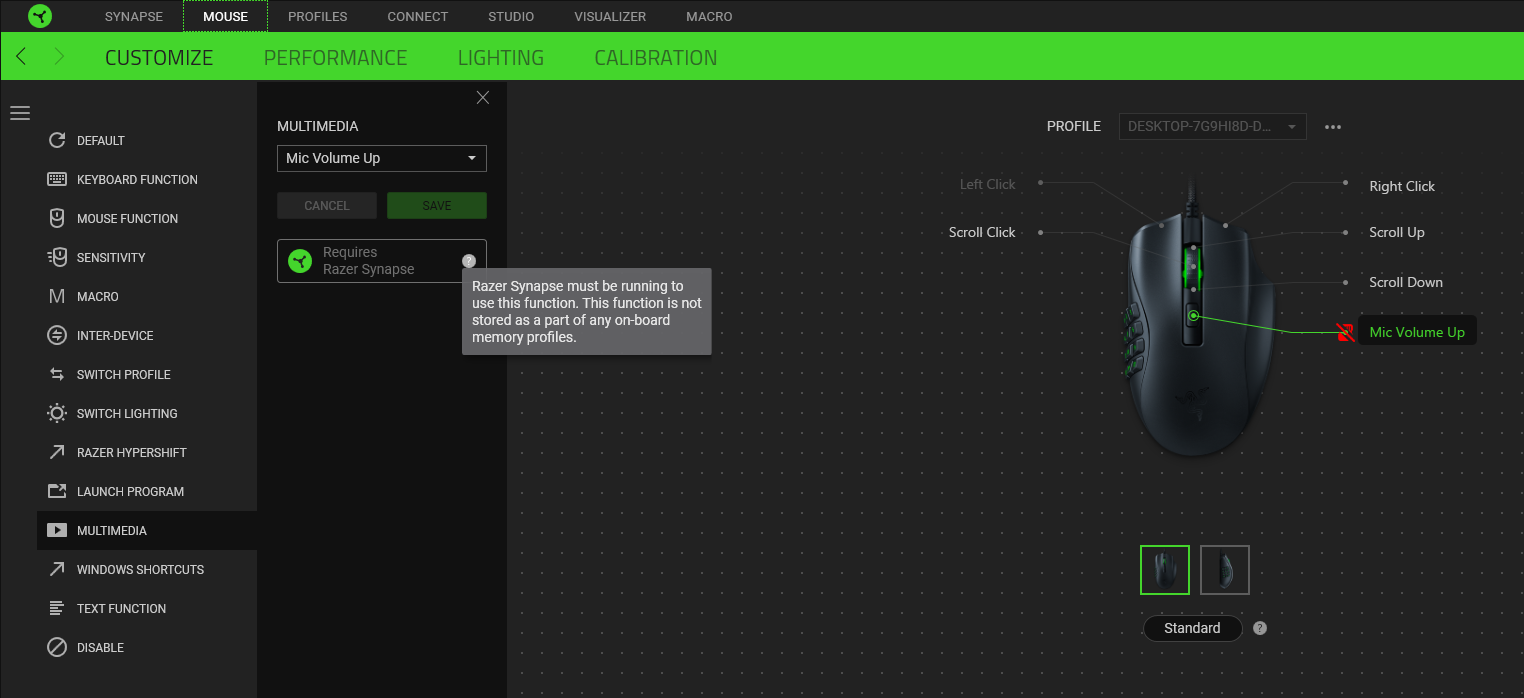
Task: Click the red Synapse-required icon near Mic Volume Up
Action: pyautogui.click(x=1345, y=332)
